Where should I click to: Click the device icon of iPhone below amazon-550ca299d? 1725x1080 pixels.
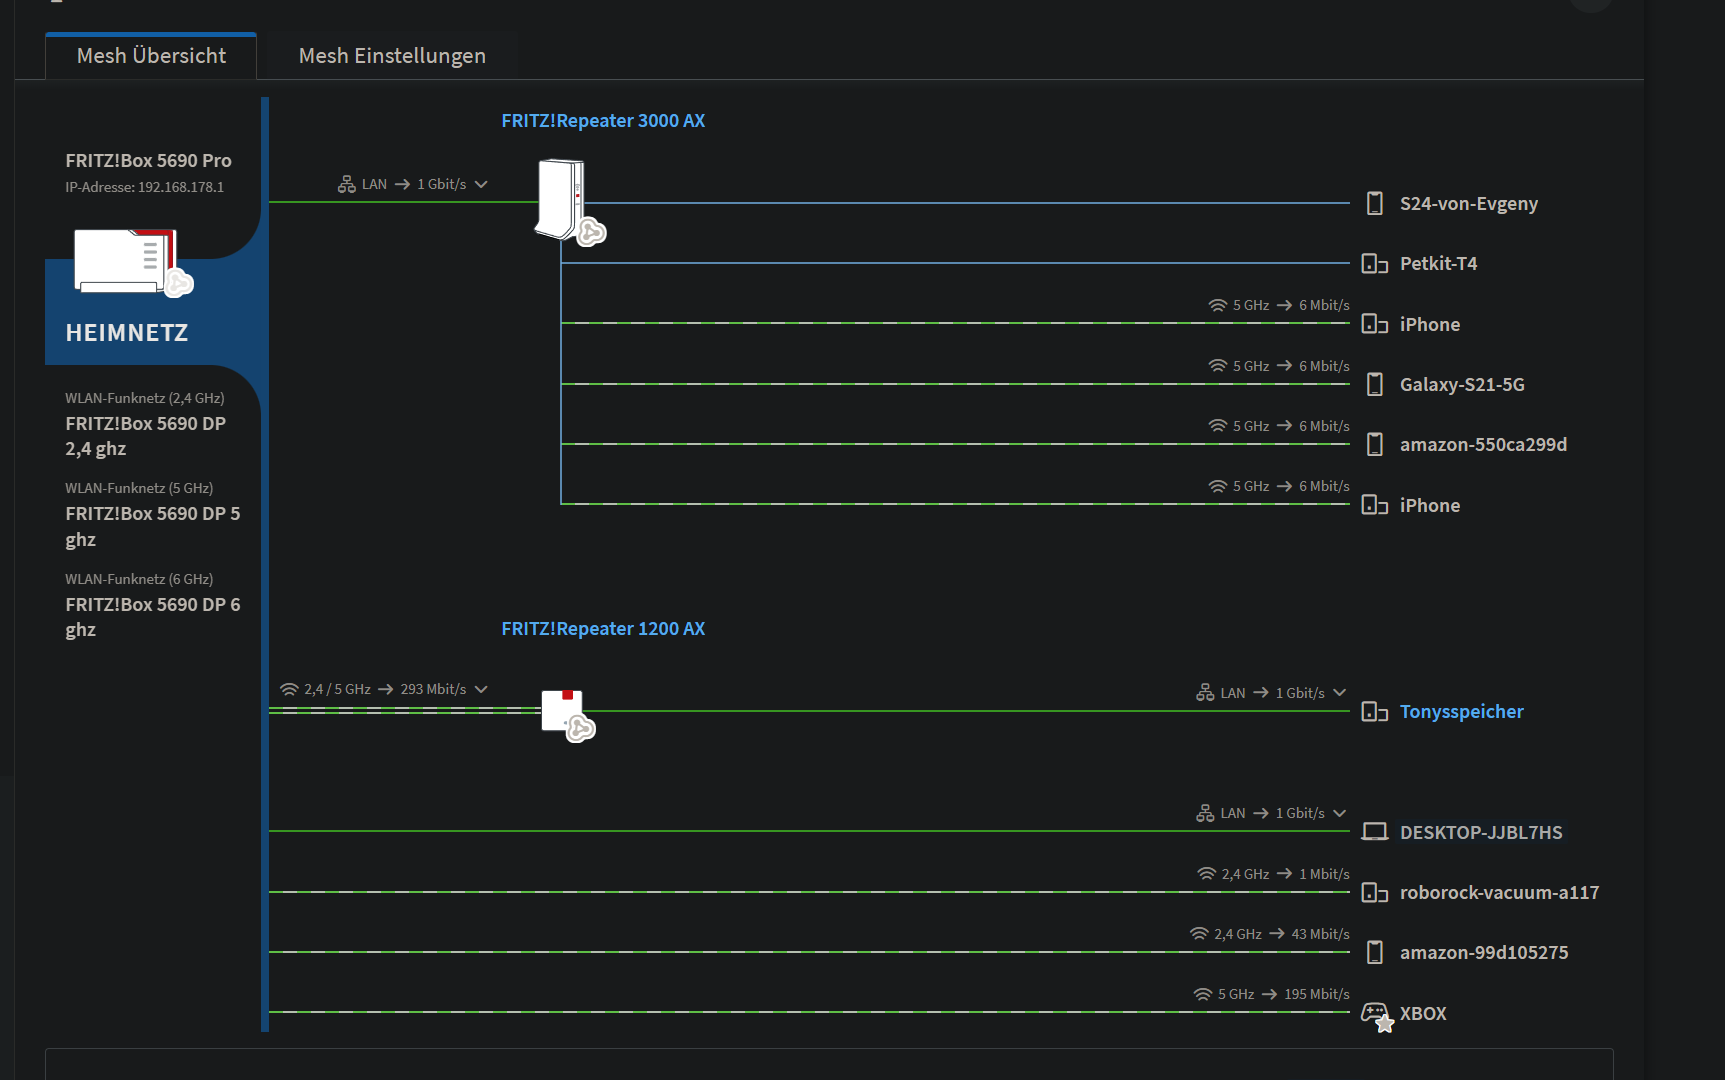(1375, 505)
